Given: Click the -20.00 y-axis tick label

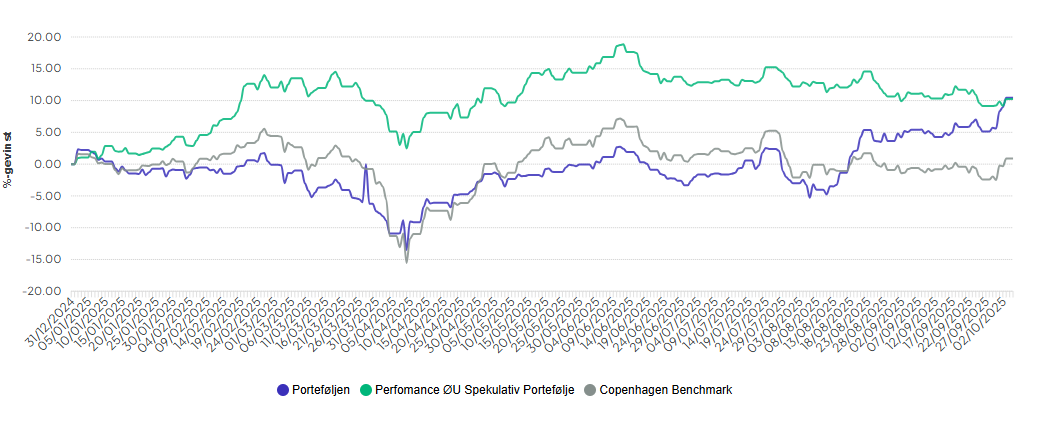Looking at the screenshot, I should [x=44, y=292].
